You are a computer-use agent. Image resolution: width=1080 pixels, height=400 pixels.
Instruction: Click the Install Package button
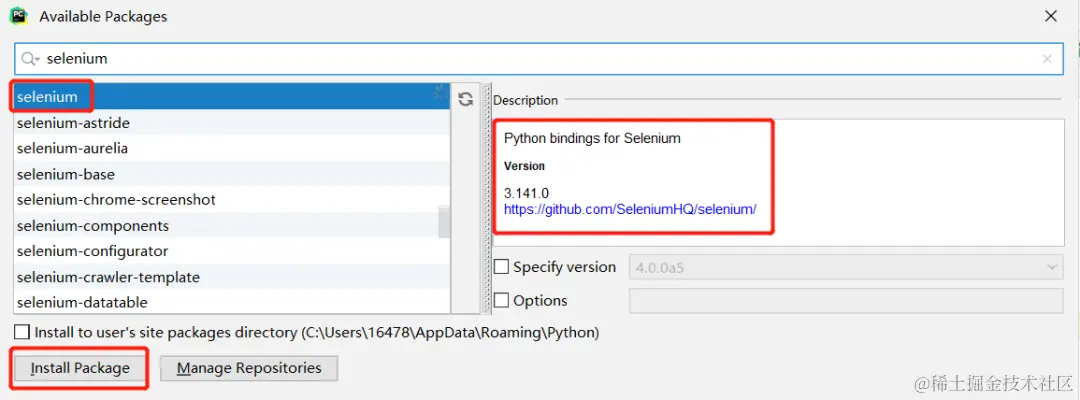pos(80,368)
